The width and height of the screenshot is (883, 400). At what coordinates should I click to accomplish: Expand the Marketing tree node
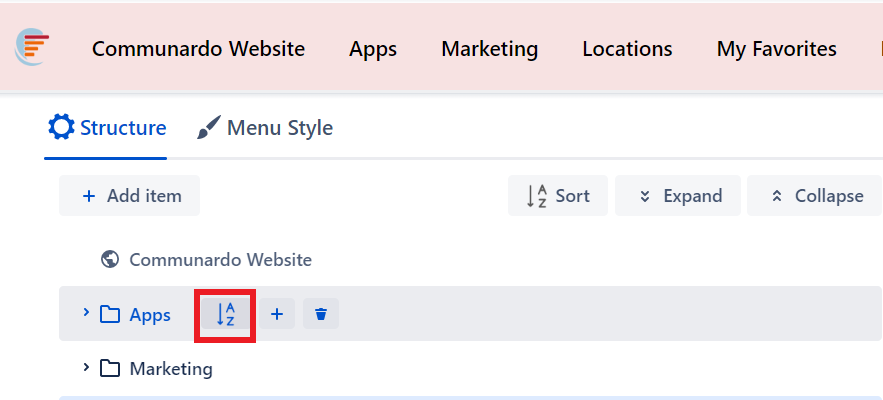click(86, 368)
